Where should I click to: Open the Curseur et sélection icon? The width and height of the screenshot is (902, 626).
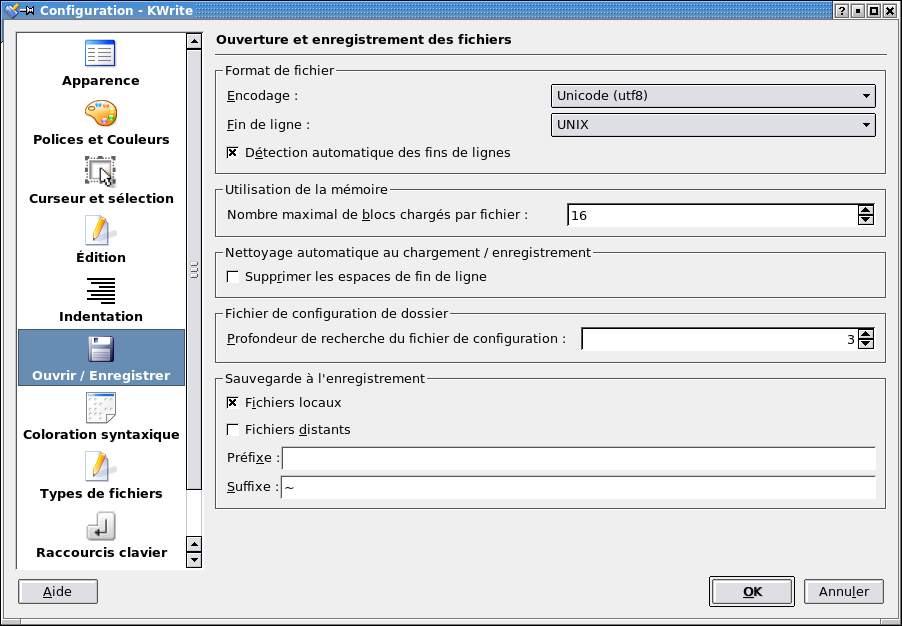click(x=101, y=171)
